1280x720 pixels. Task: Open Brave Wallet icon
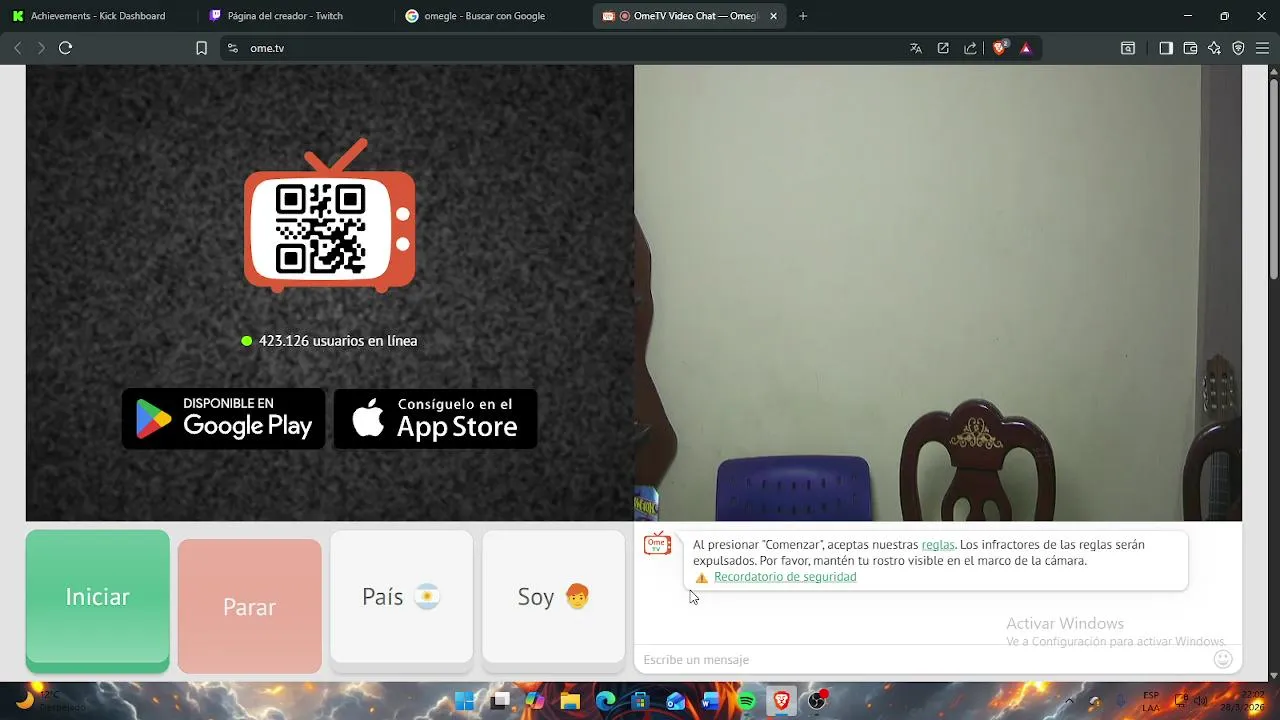[1190, 48]
